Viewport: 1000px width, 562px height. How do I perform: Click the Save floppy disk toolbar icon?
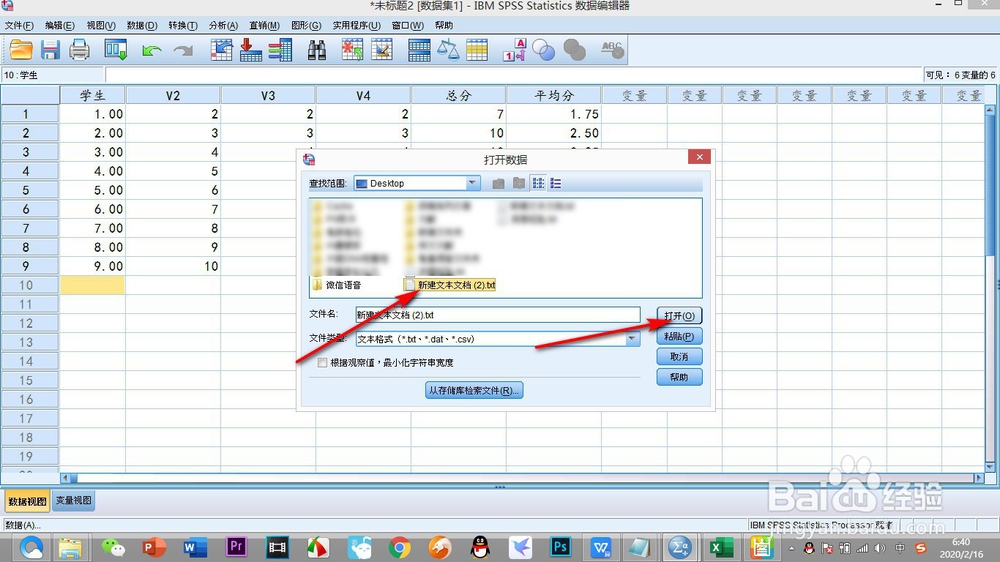pos(50,50)
